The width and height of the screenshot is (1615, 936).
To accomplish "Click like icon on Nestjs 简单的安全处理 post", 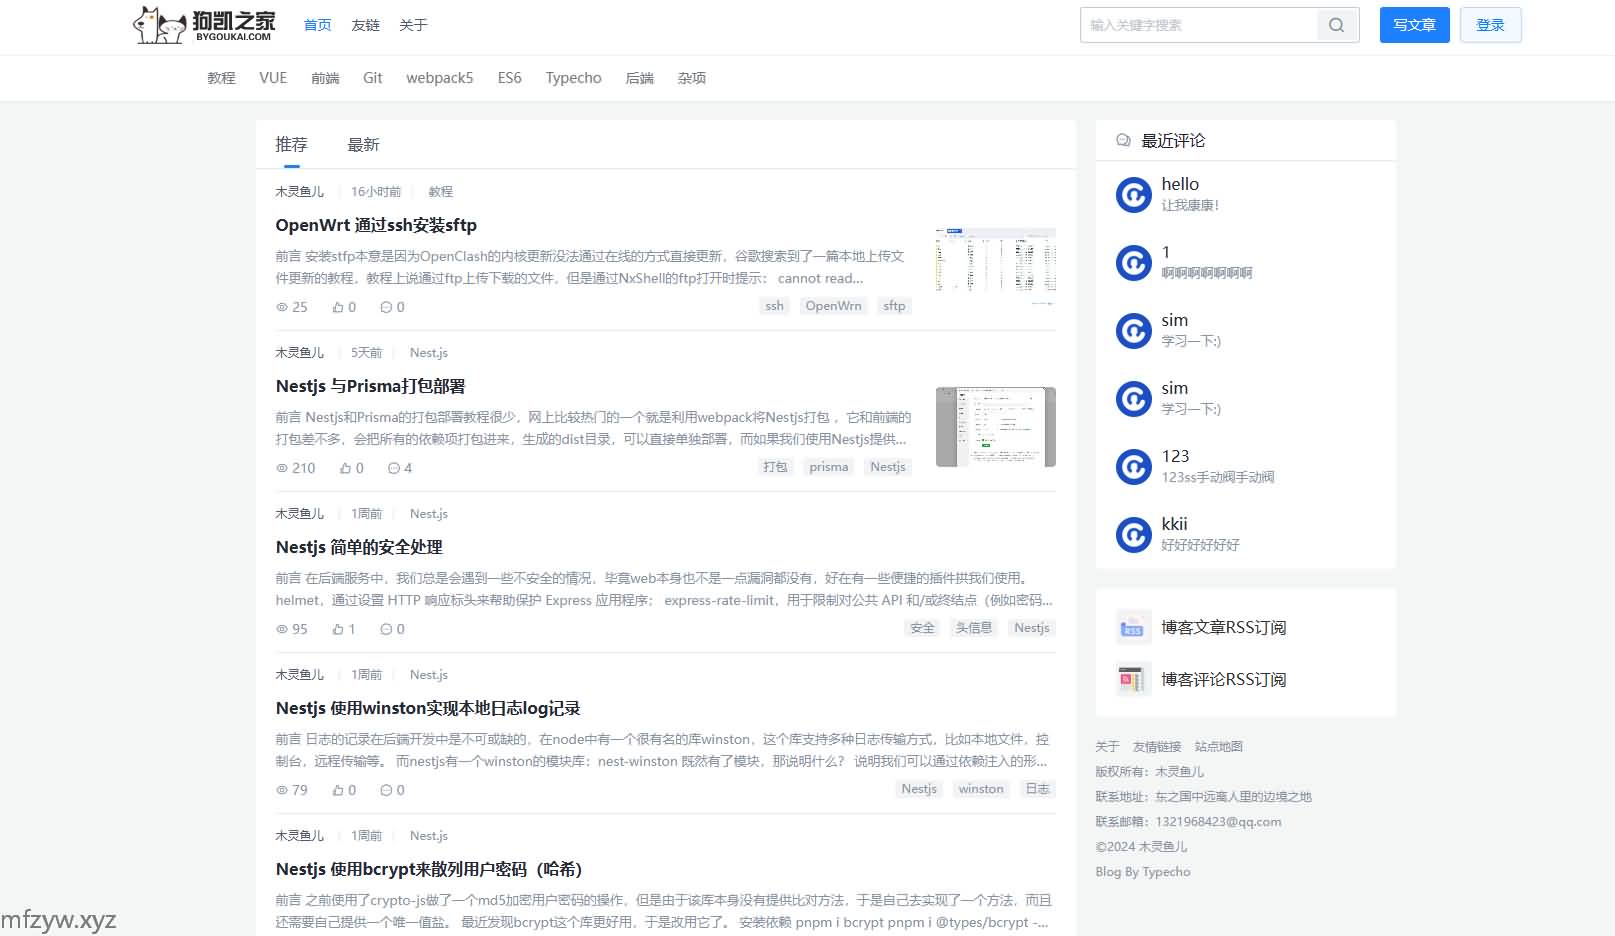I will [338, 629].
